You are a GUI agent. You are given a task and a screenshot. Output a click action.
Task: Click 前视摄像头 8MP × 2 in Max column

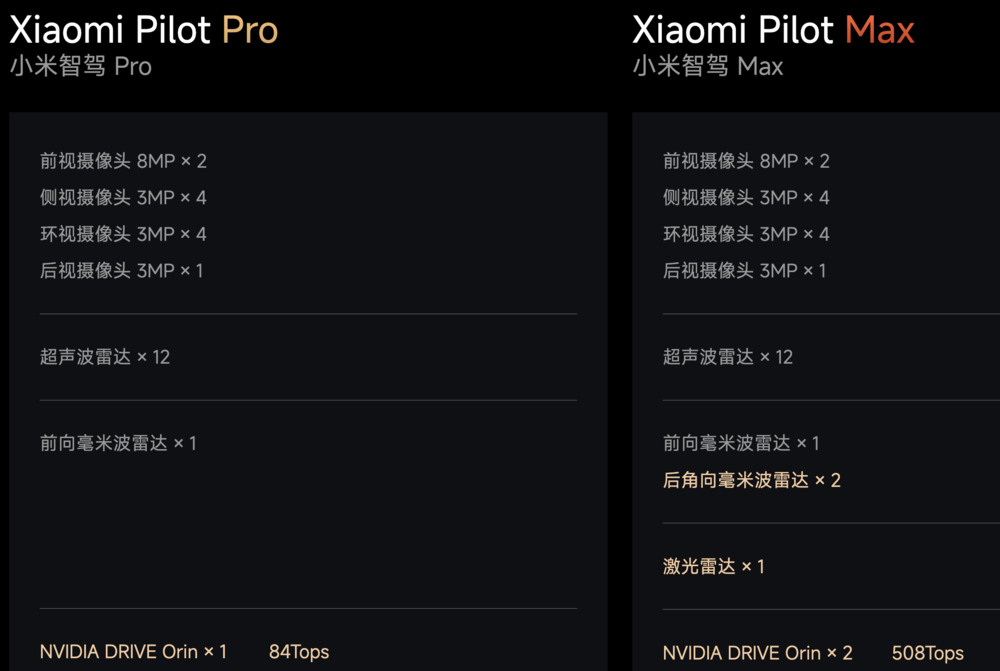746,161
